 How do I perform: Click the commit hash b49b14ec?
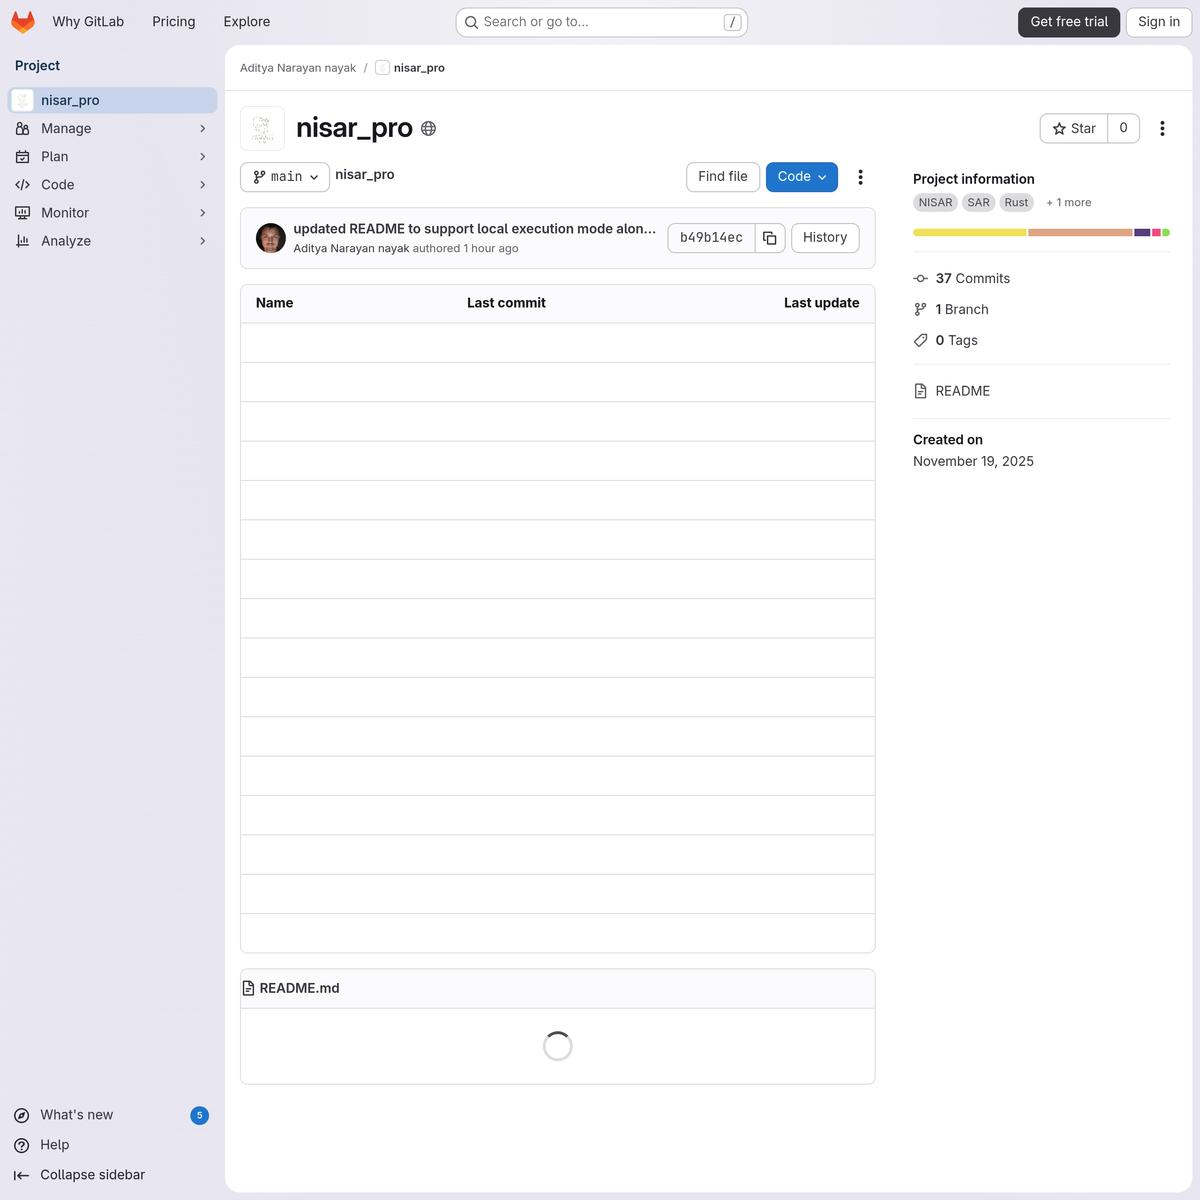click(711, 238)
